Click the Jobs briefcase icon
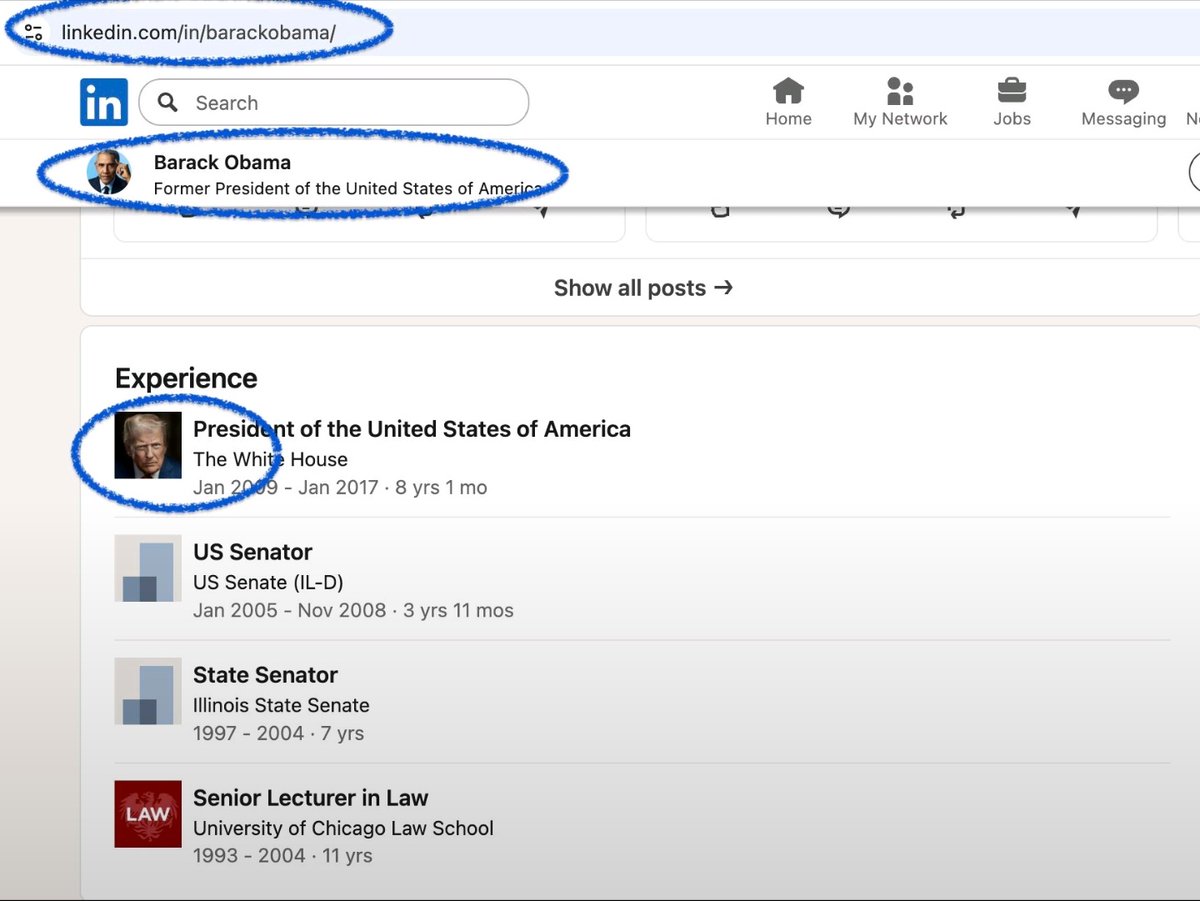1200x901 pixels. point(1011,92)
